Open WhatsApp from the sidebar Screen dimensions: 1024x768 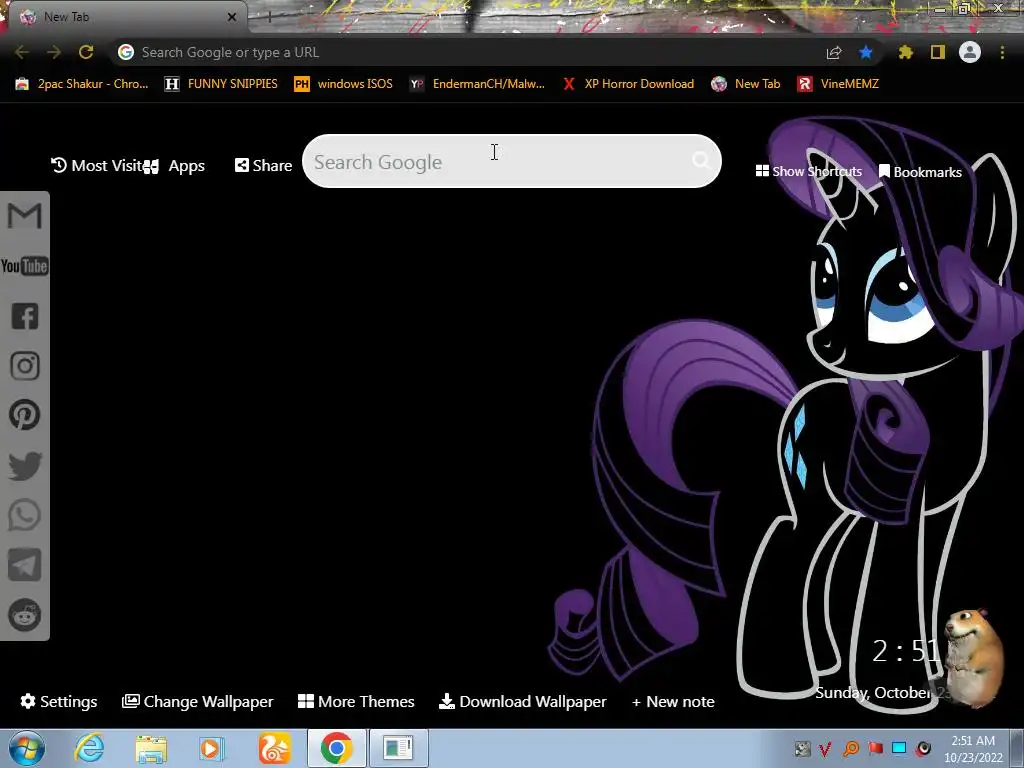(x=25, y=515)
